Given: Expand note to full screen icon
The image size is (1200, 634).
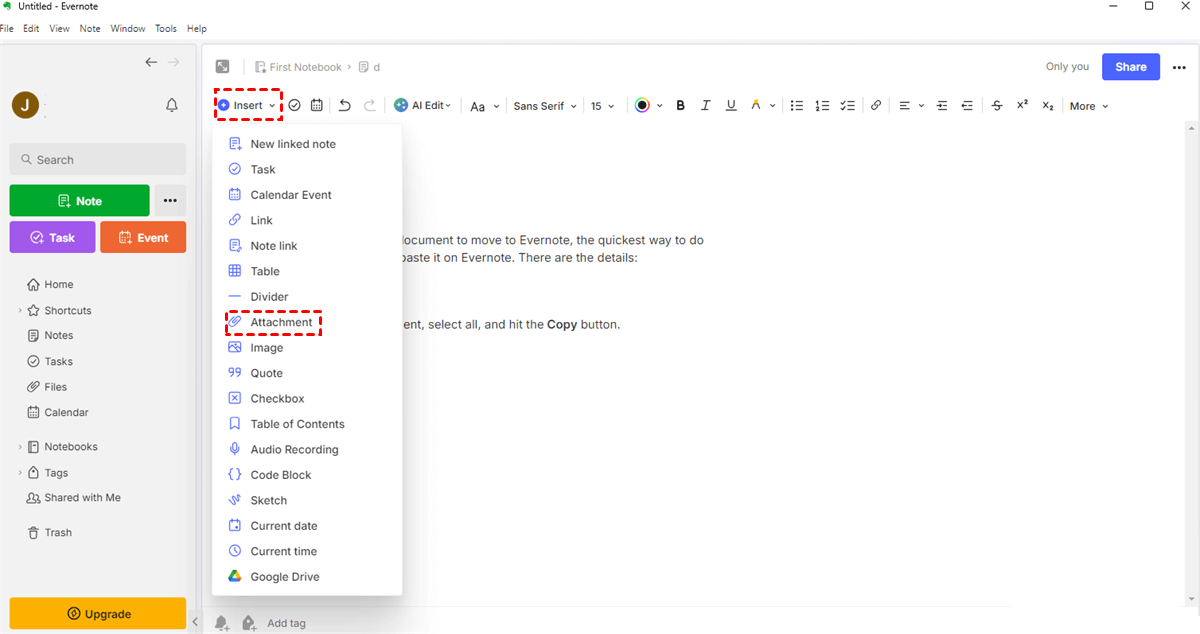Looking at the screenshot, I should [x=222, y=67].
